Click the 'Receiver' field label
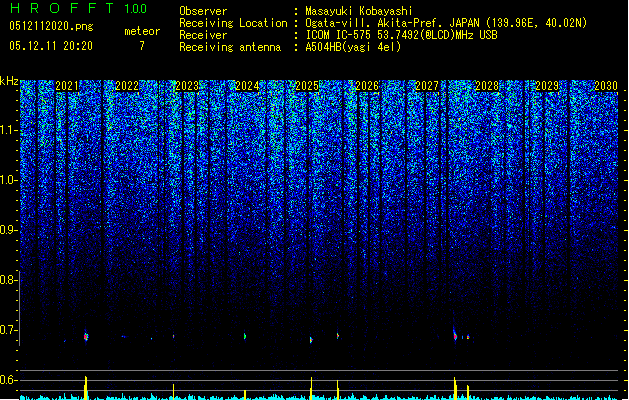Viewport: 629px width, 400px height. point(203,35)
